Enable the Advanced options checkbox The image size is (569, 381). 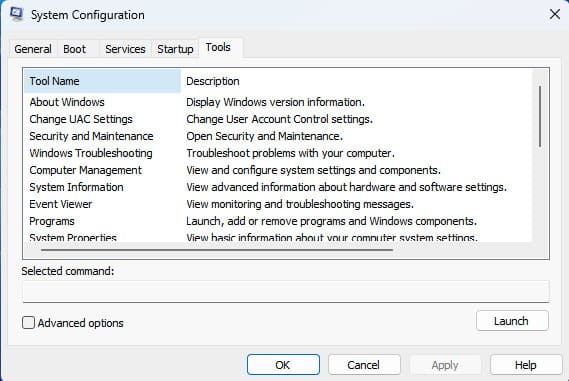point(28,323)
